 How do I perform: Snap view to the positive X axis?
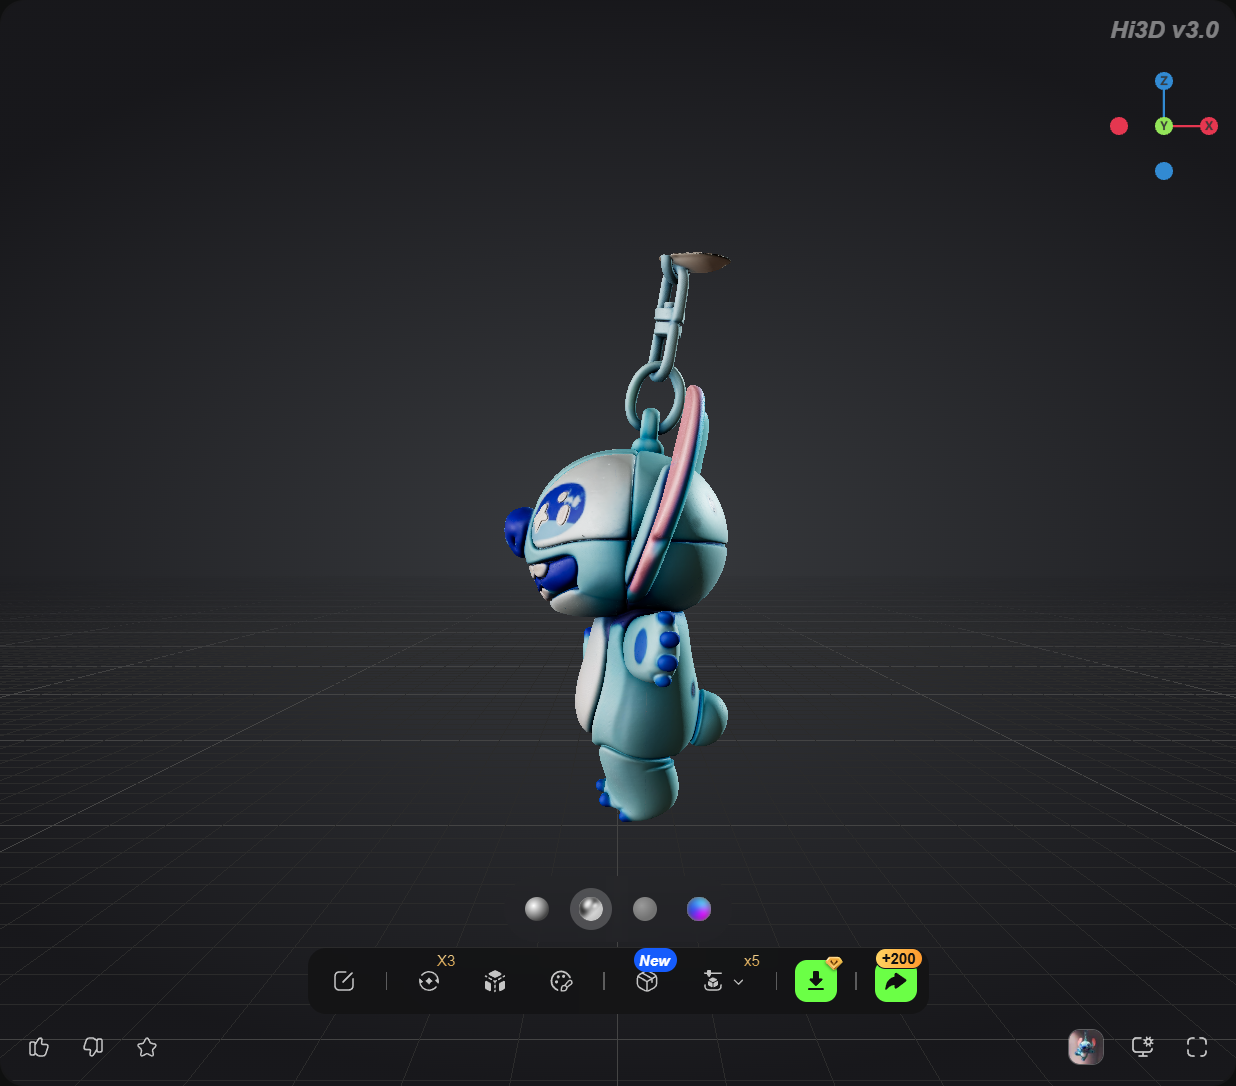[x=1209, y=126]
